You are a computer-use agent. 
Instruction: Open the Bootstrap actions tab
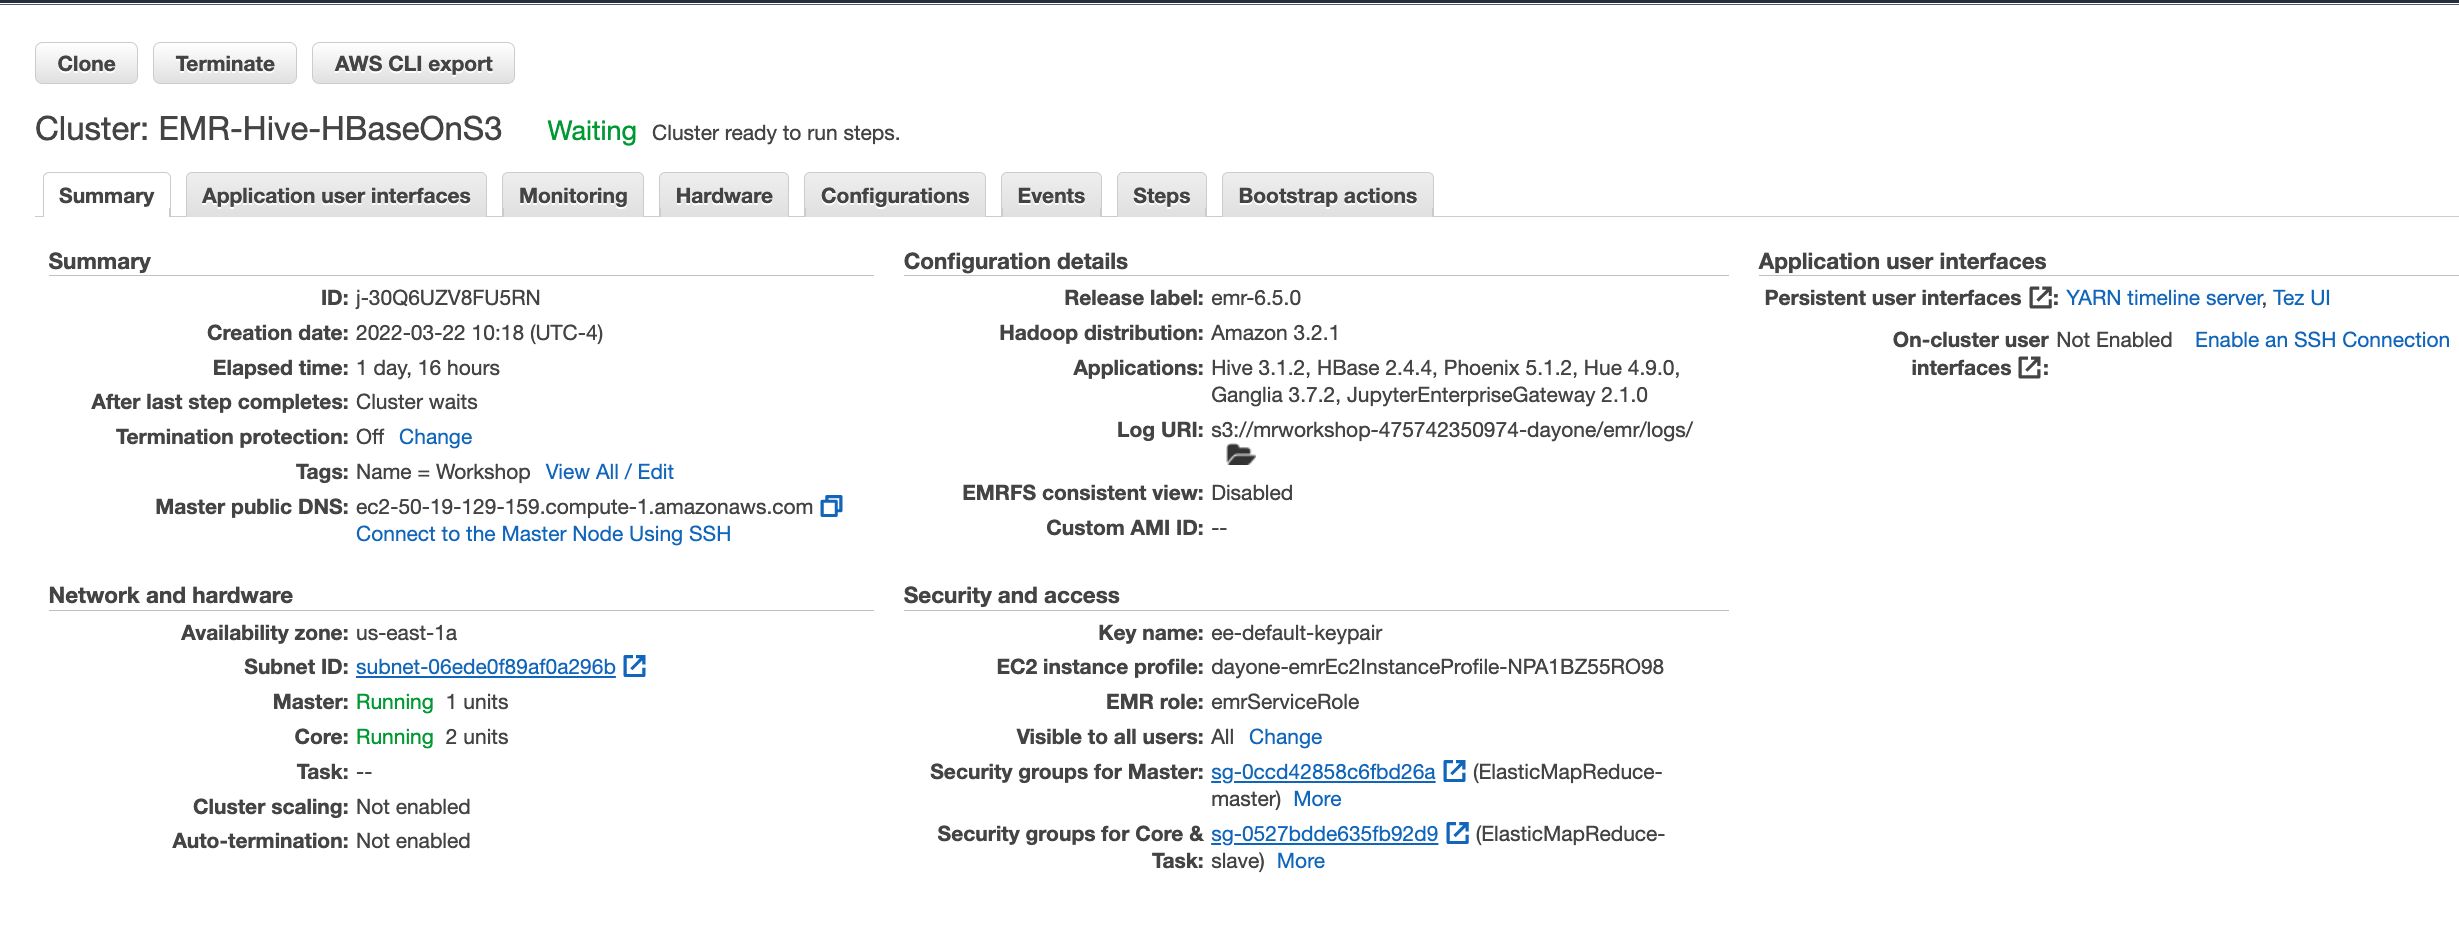click(1328, 195)
